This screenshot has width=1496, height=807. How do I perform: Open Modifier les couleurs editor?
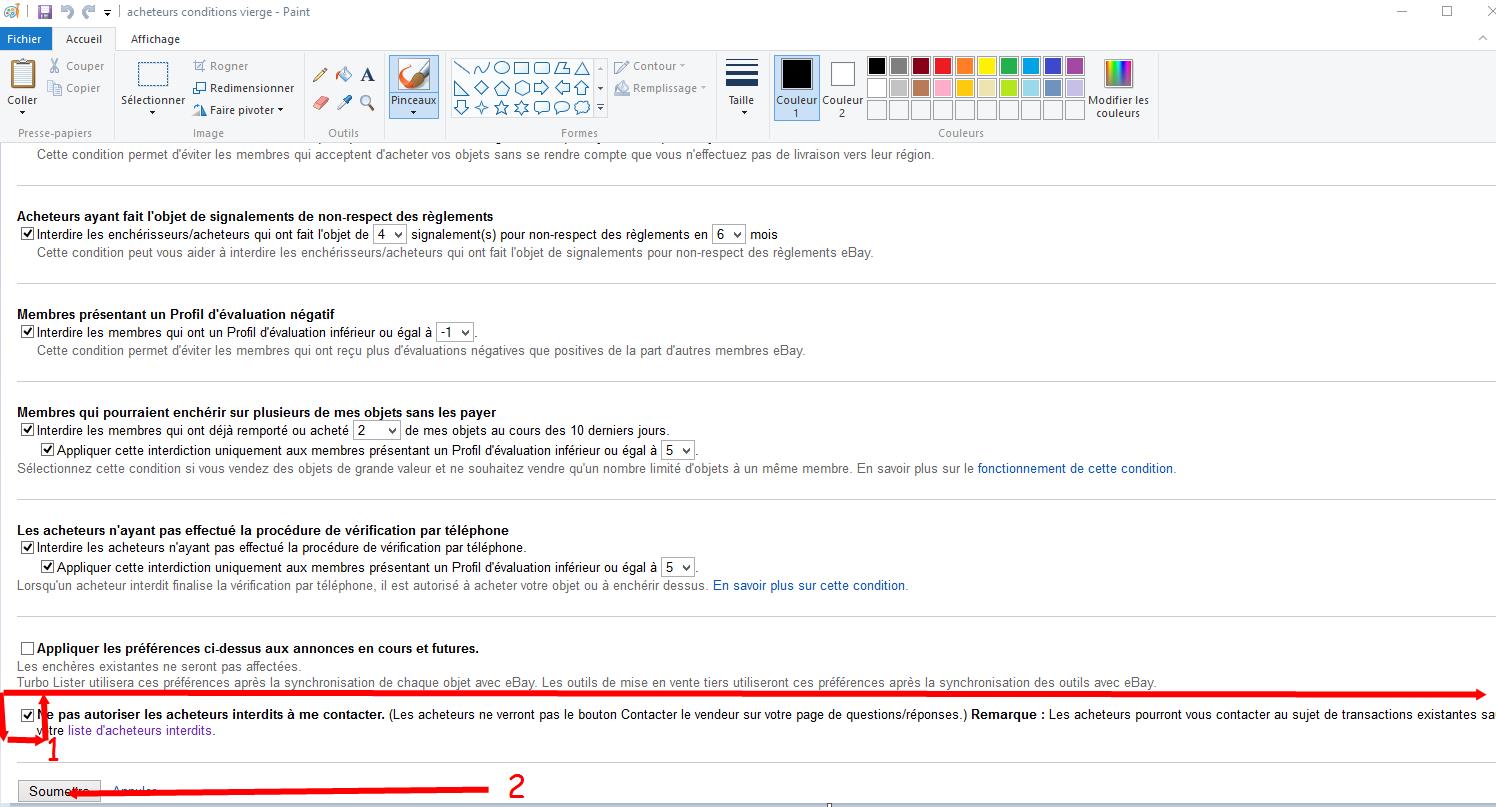pyautogui.click(x=1118, y=88)
